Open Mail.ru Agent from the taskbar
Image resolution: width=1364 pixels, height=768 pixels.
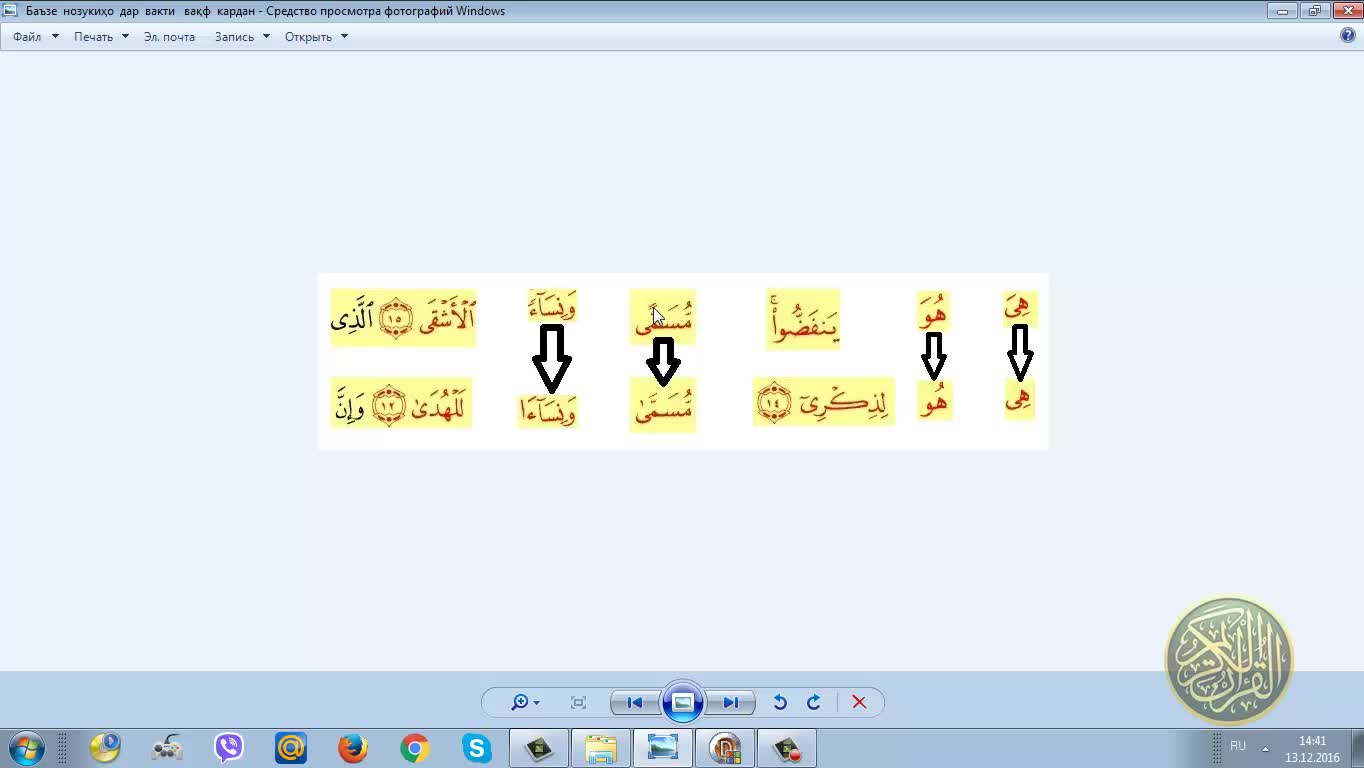pyautogui.click(x=291, y=748)
